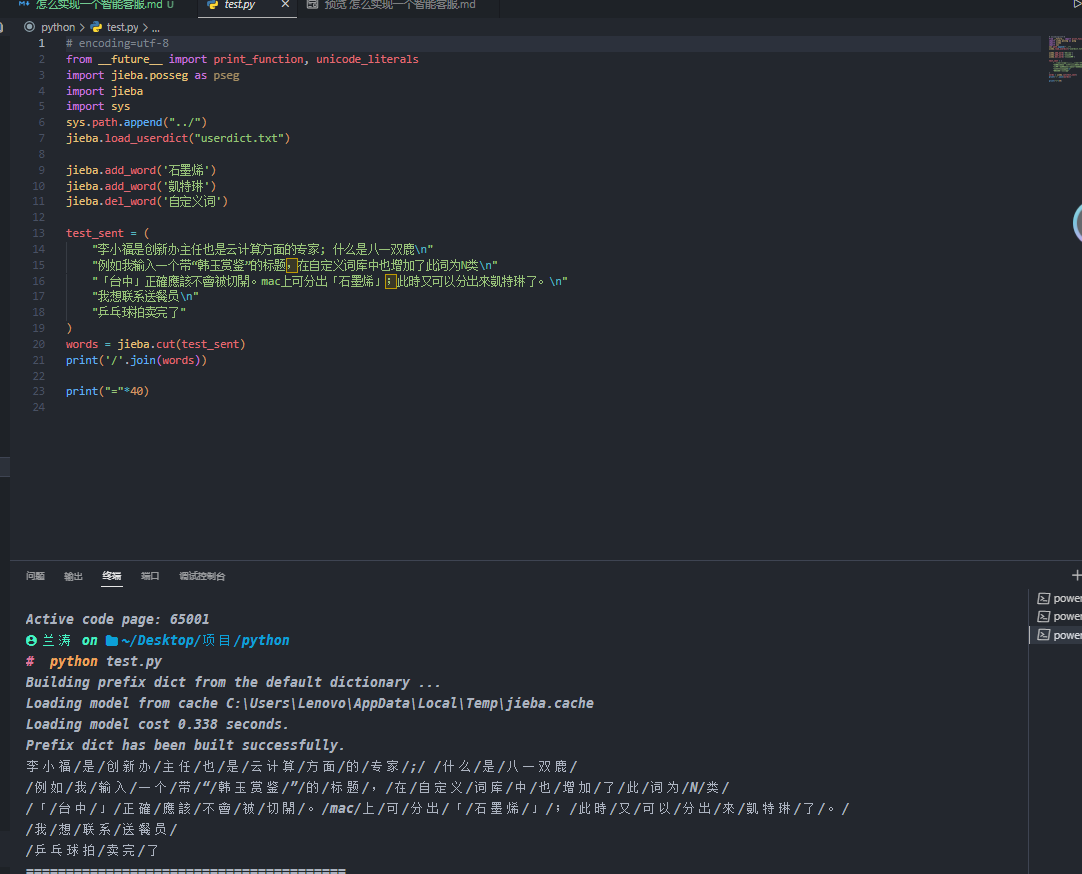1082x874 pixels.
Task: Click the string "我想联系送餐员\n"
Action: click(x=146, y=296)
